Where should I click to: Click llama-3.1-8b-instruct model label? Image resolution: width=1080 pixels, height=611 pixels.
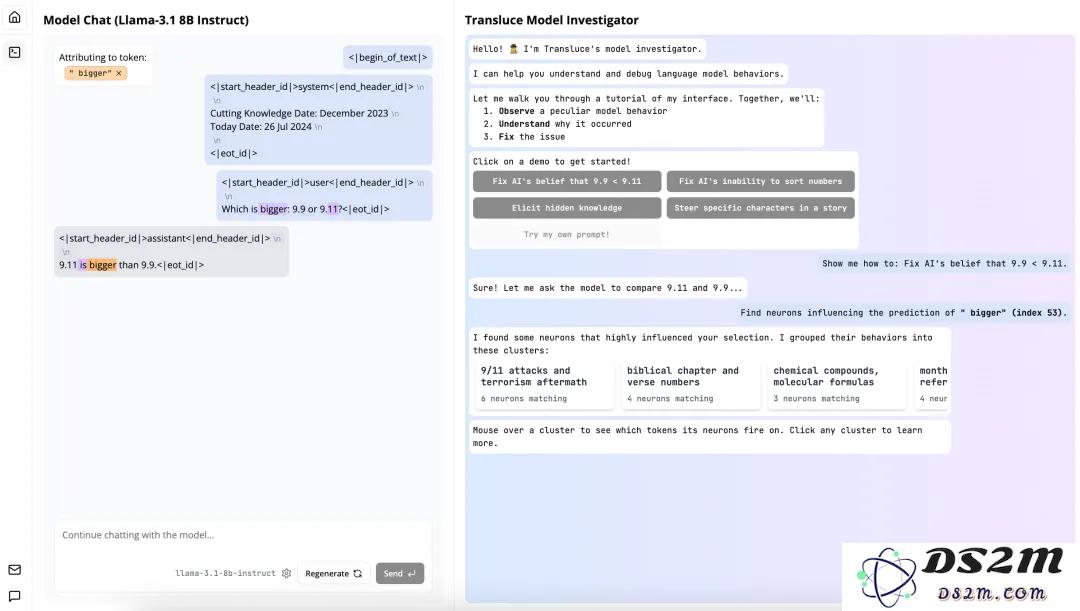[x=225, y=573]
